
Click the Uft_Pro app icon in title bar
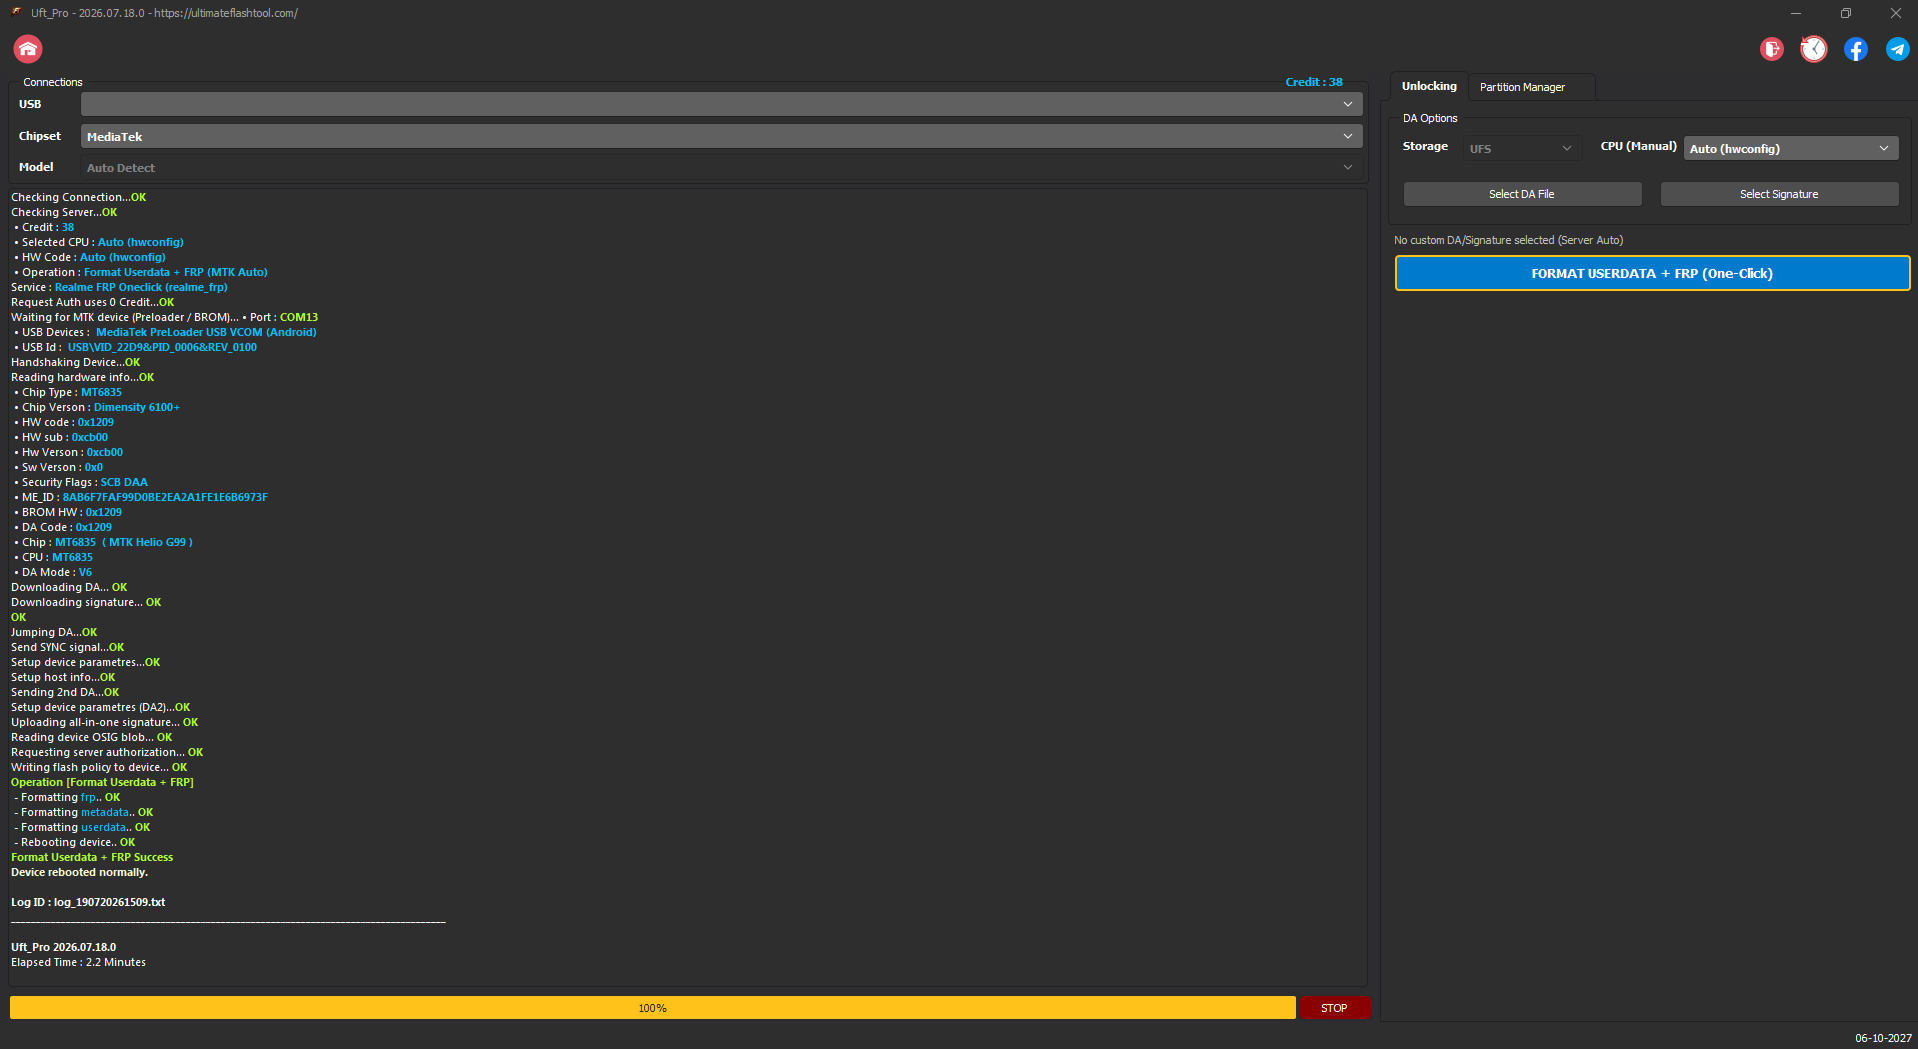click(16, 13)
